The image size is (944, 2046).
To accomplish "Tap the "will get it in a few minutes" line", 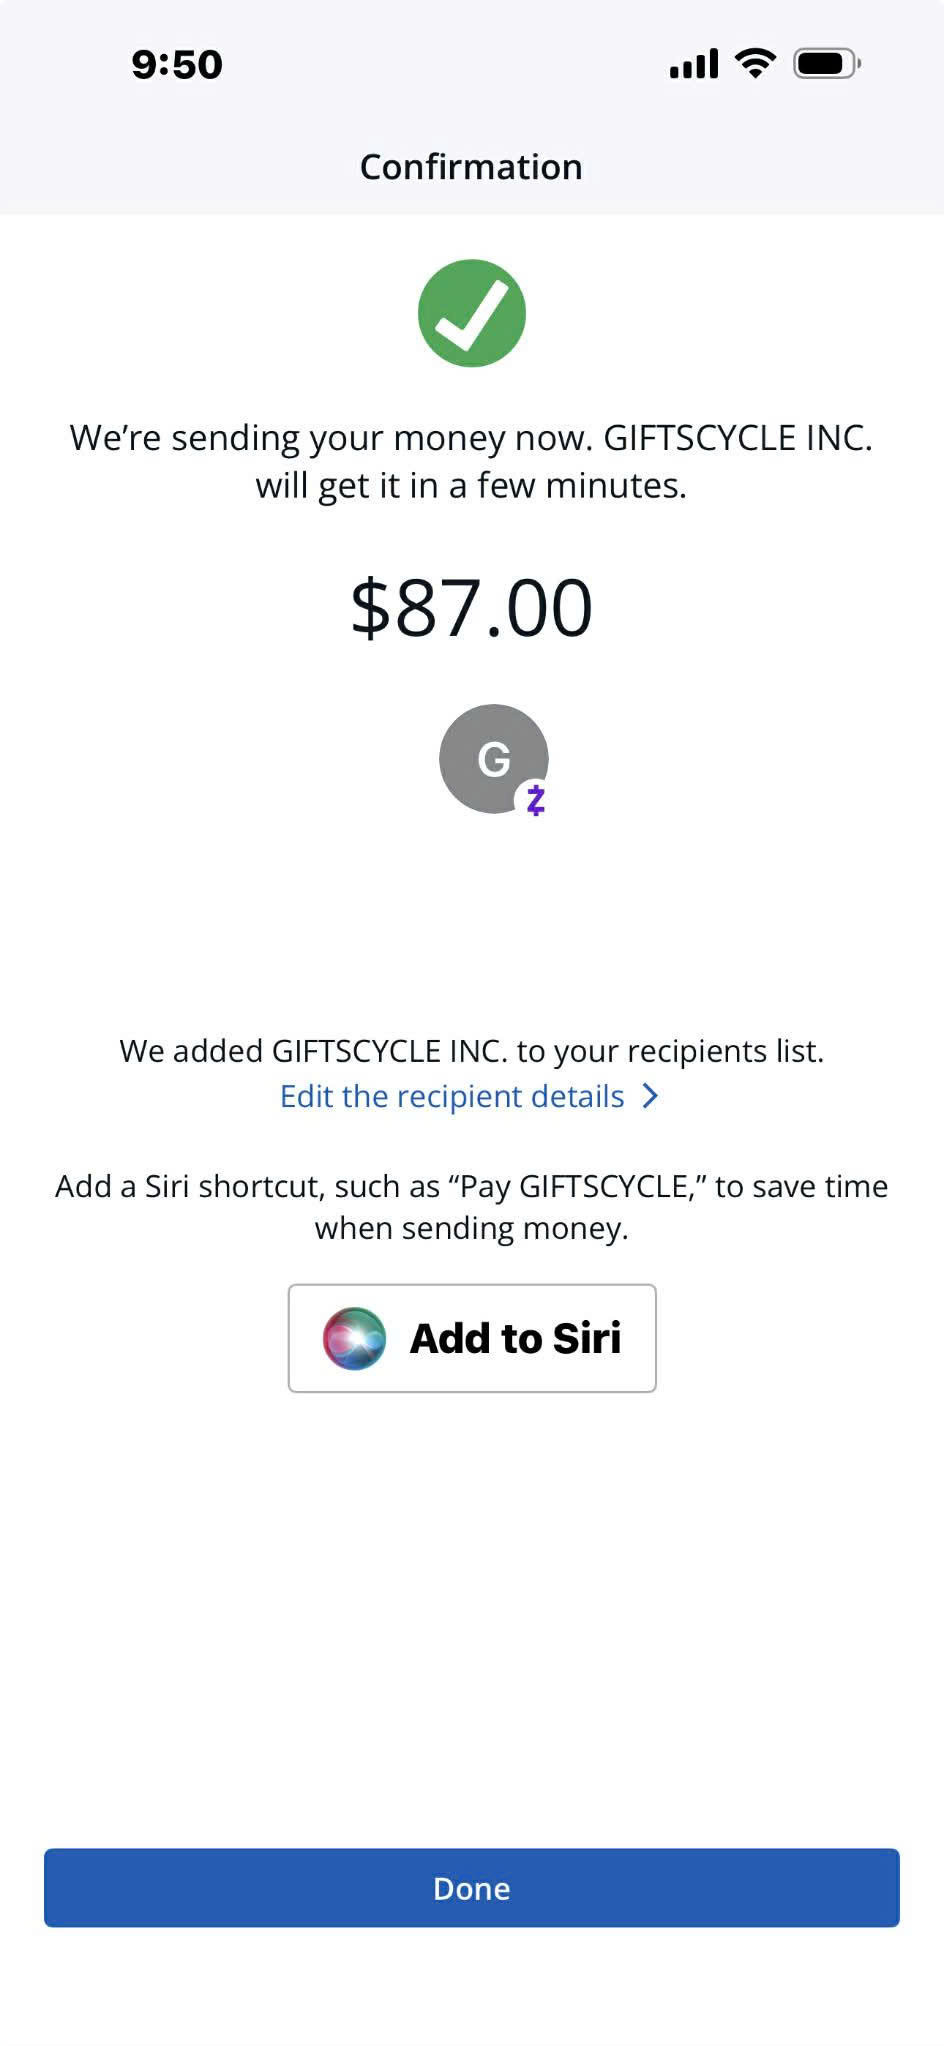I will pyautogui.click(x=471, y=486).
